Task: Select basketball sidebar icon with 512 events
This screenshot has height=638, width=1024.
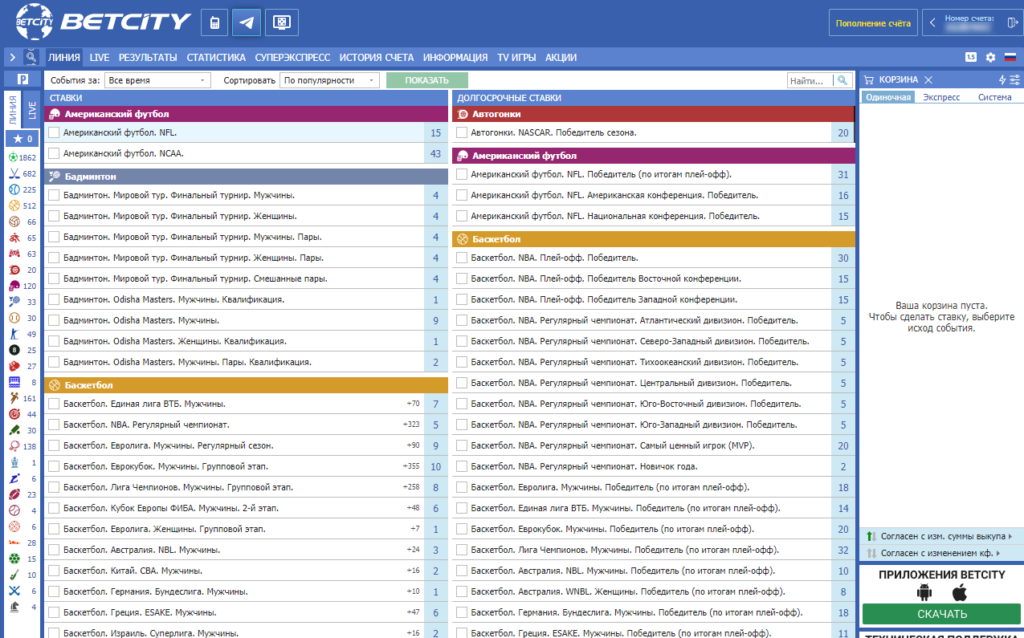Action: (14, 206)
